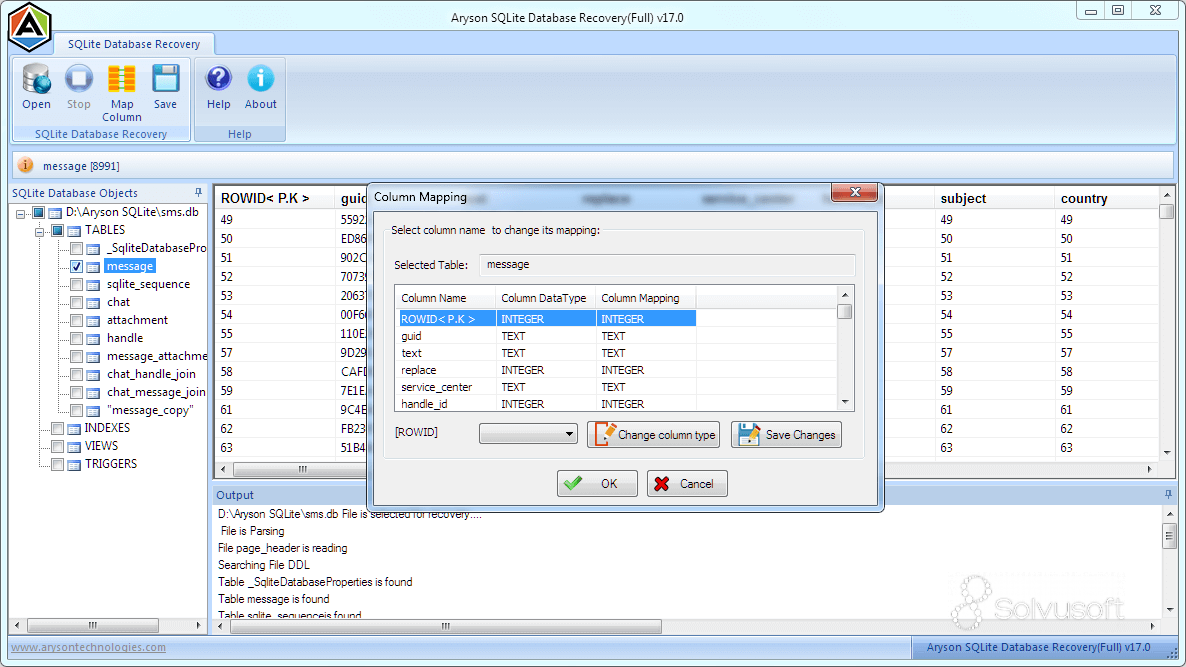This screenshot has width=1186, height=667.
Task: Check the sqlite_sequence table checkbox
Action: click(76, 284)
